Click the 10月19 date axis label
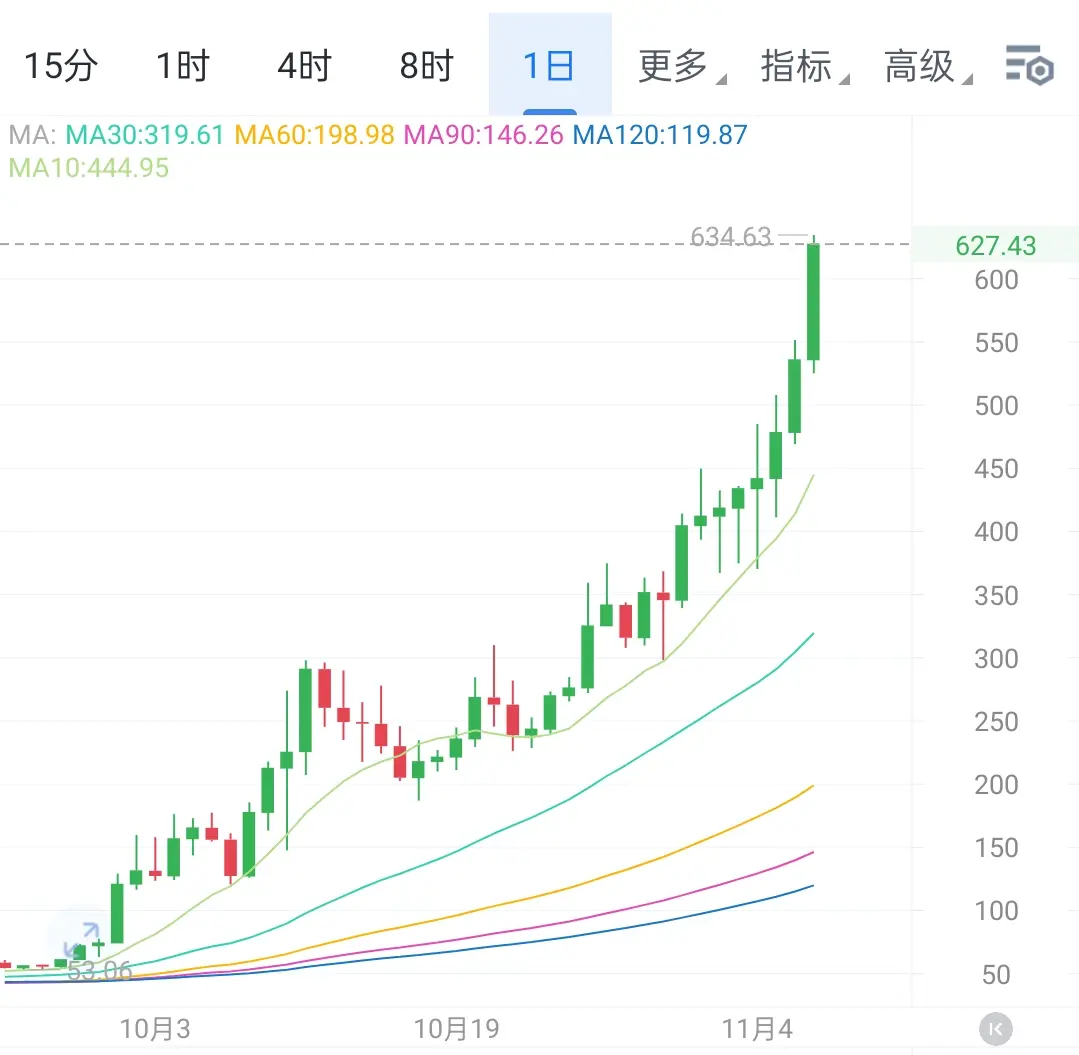This screenshot has width=1079, height=1055. click(456, 1029)
